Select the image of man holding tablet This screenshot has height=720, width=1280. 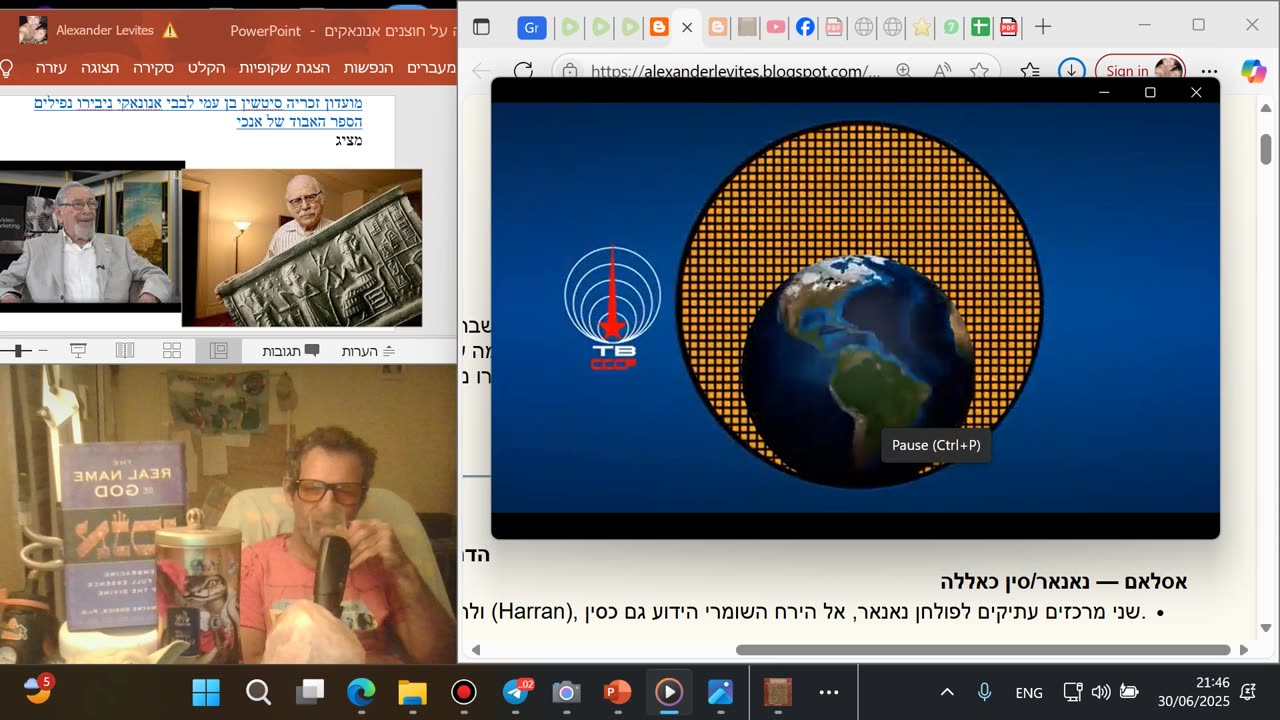pos(302,247)
